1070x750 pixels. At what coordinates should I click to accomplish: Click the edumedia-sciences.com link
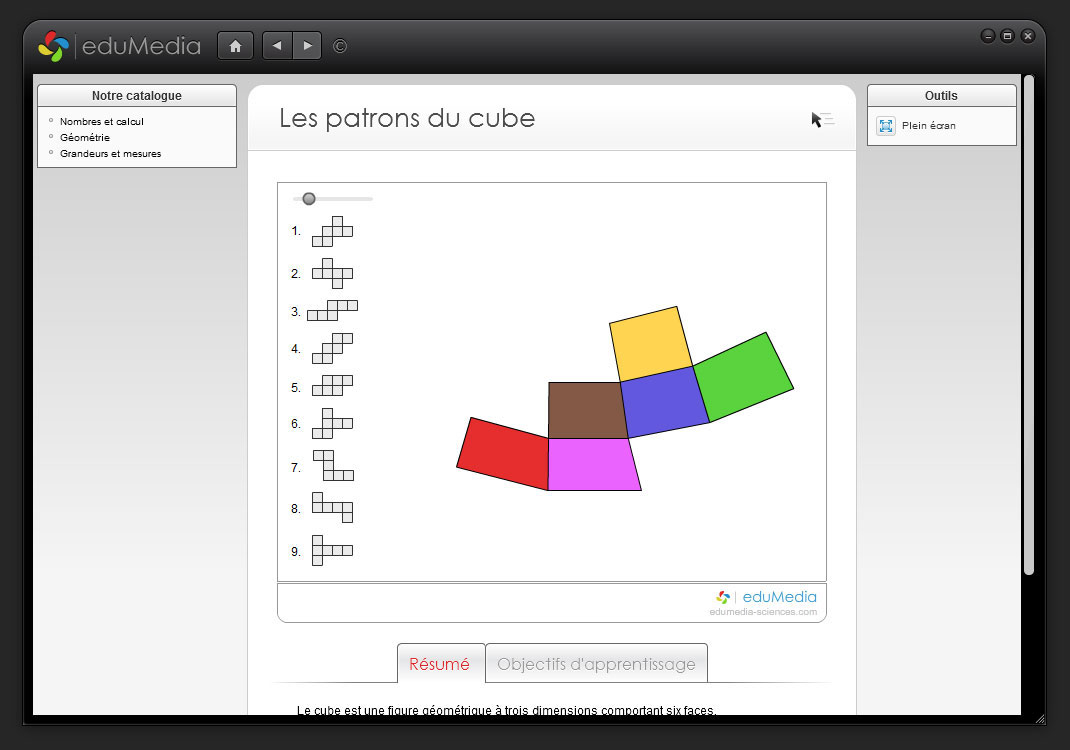coord(763,612)
